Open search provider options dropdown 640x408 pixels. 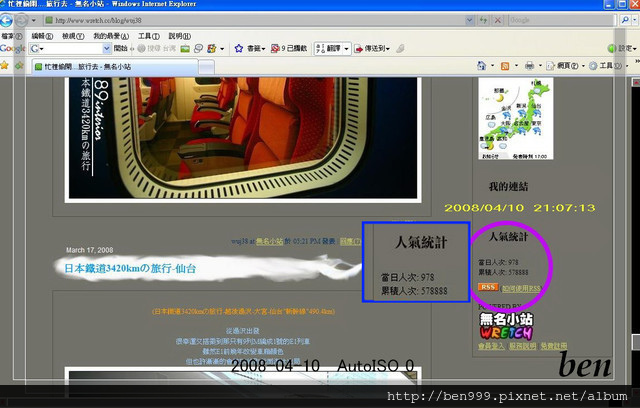tap(635, 20)
